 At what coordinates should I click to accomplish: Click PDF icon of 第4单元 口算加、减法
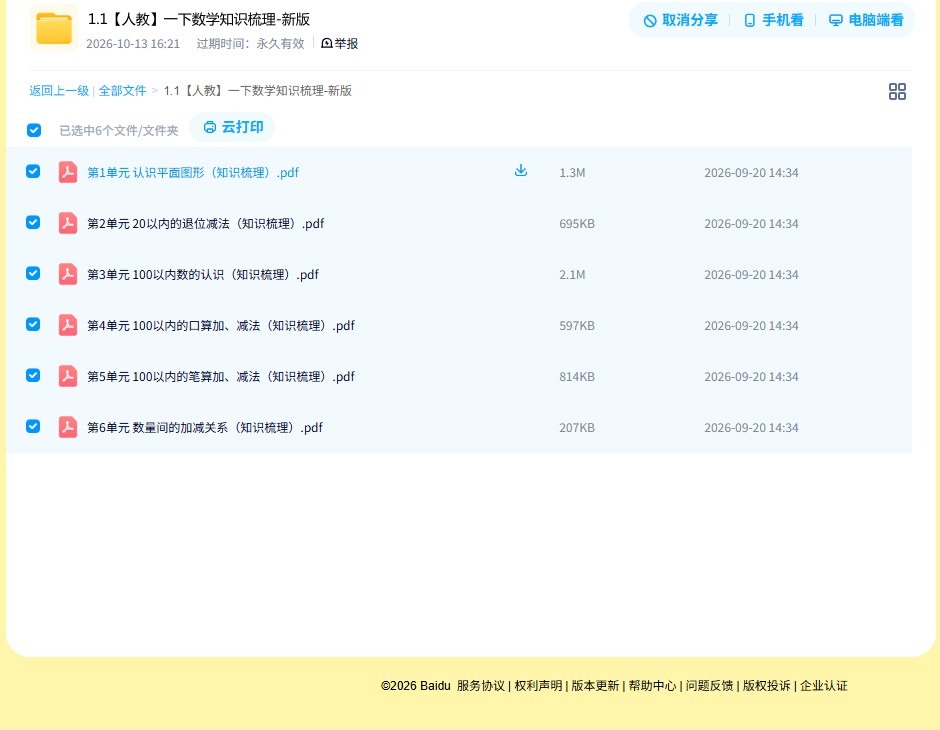(68, 325)
